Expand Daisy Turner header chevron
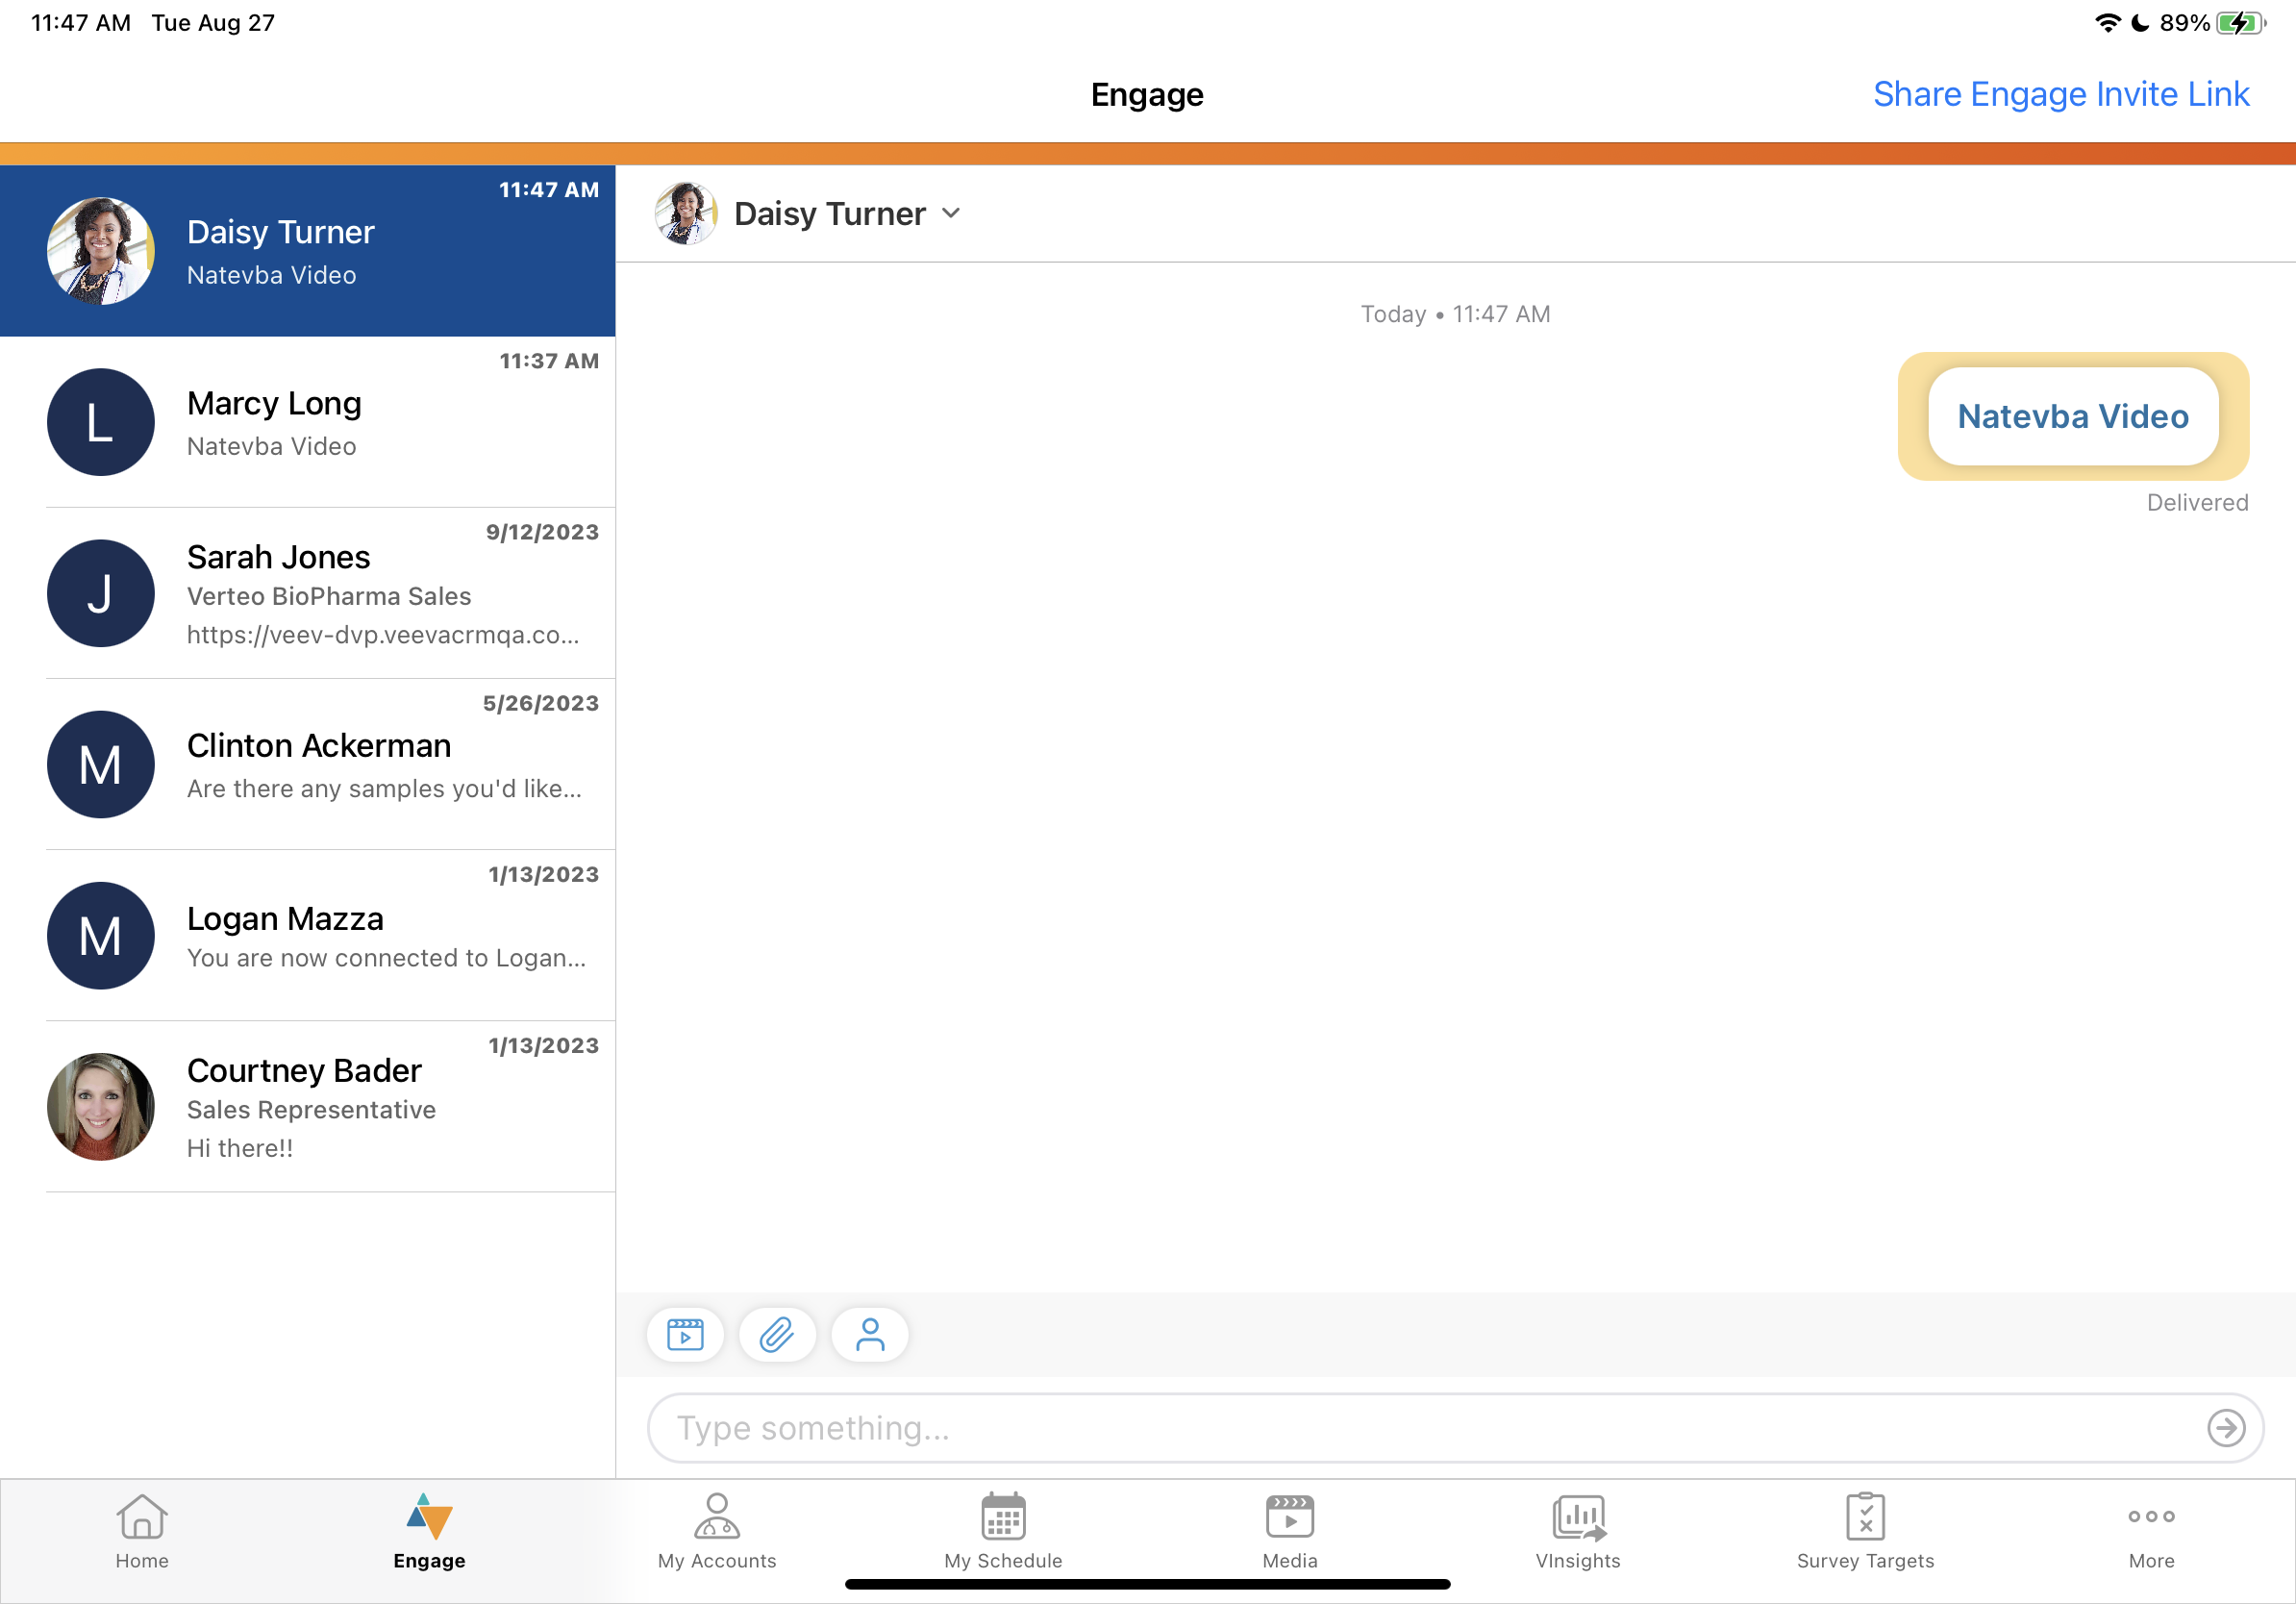 pos(951,213)
